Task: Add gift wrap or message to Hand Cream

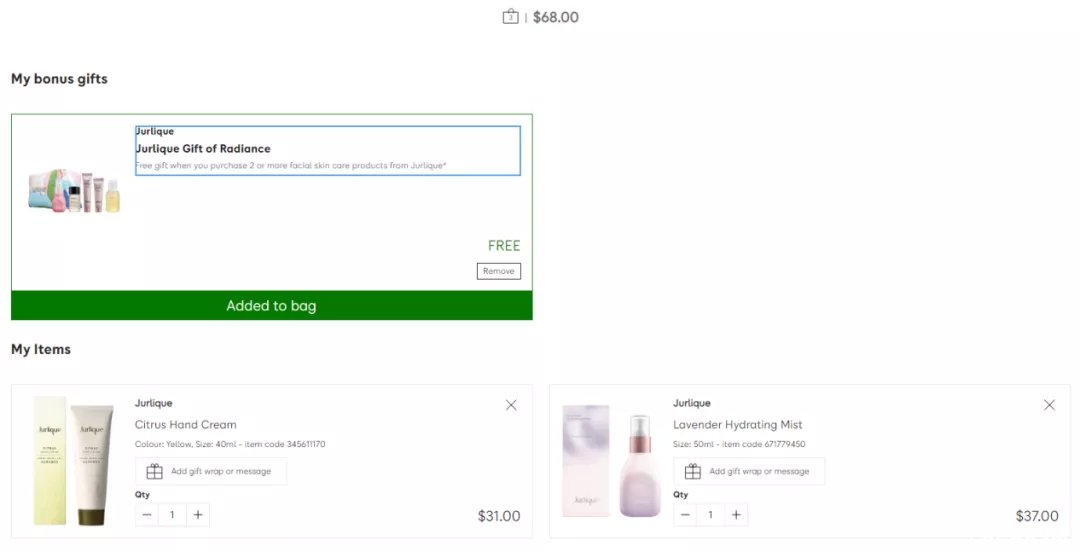Action: pyautogui.click(x=211, y=471)
